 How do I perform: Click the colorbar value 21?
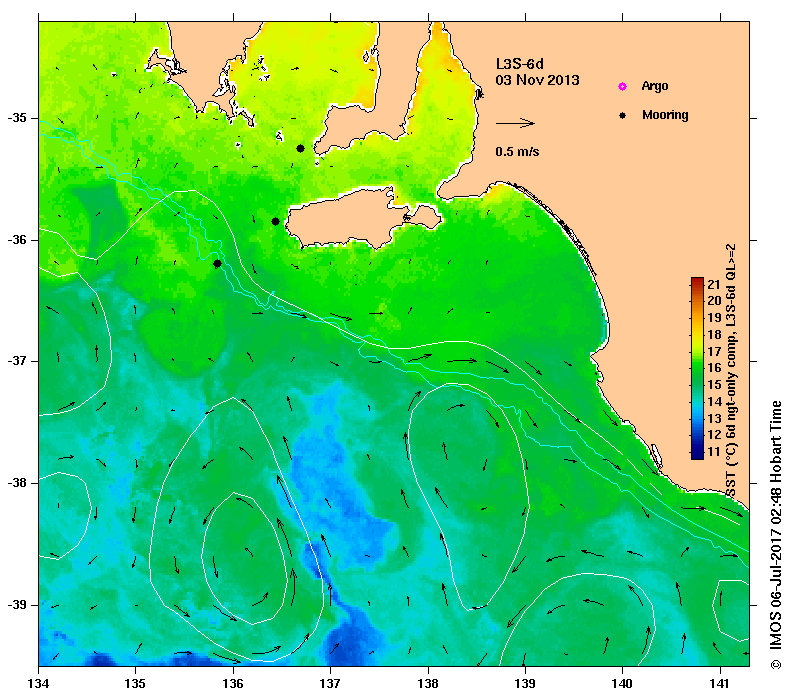(714, 284)
